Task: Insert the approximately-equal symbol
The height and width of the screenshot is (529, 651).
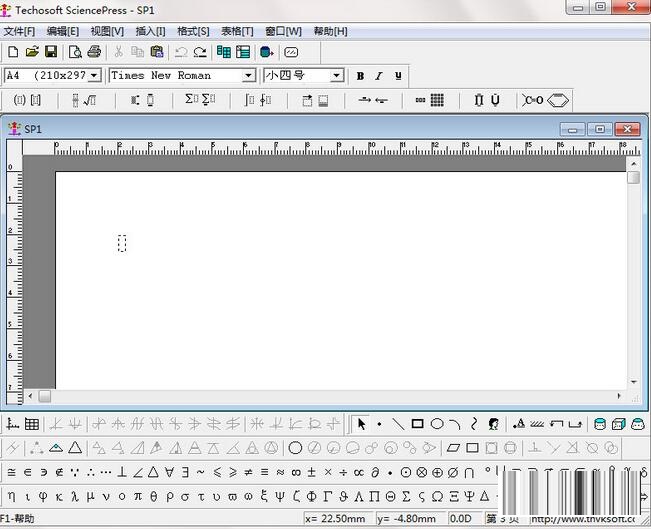Action: click(x=280, y=472)
